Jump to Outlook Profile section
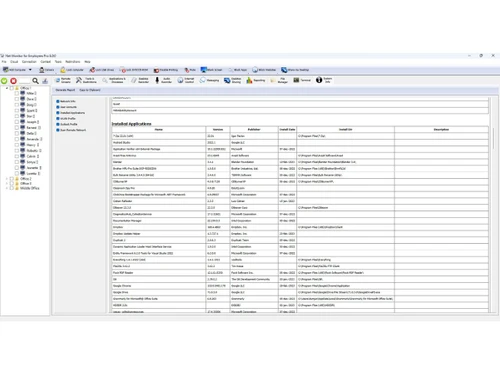Image resolution: width=500 pixels, height=375 pixels. point(67,124)
